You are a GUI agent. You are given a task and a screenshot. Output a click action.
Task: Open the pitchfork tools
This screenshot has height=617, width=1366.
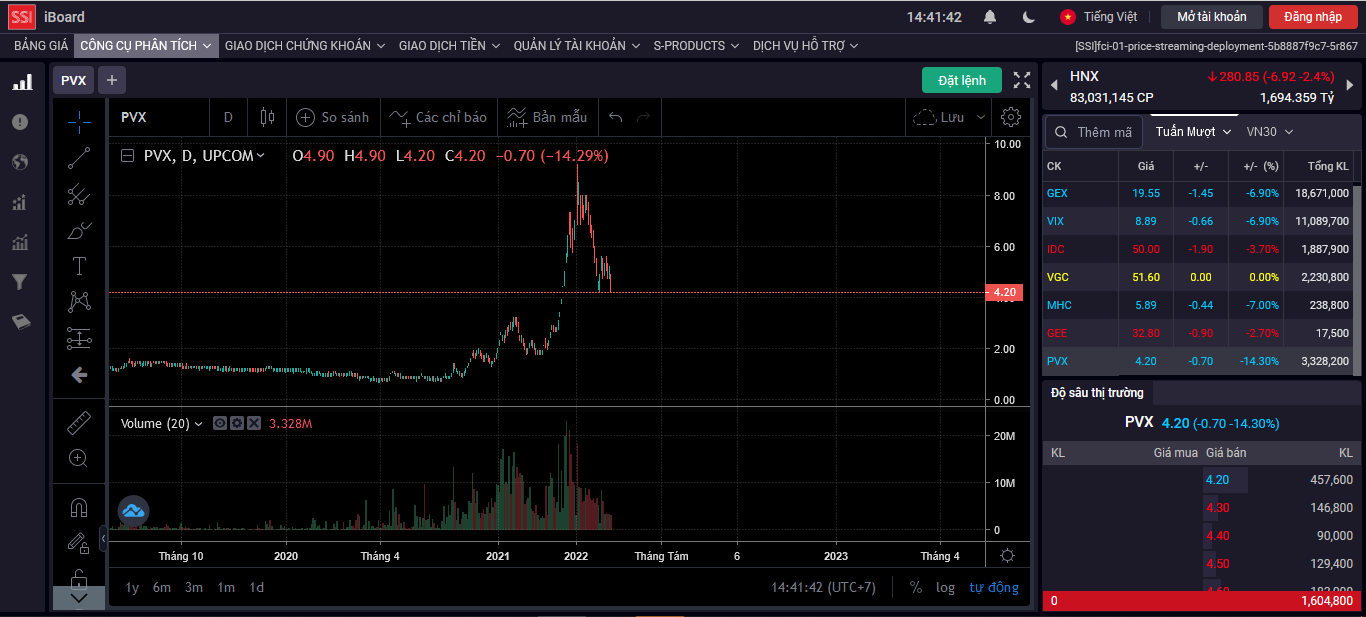click(79, 194)
